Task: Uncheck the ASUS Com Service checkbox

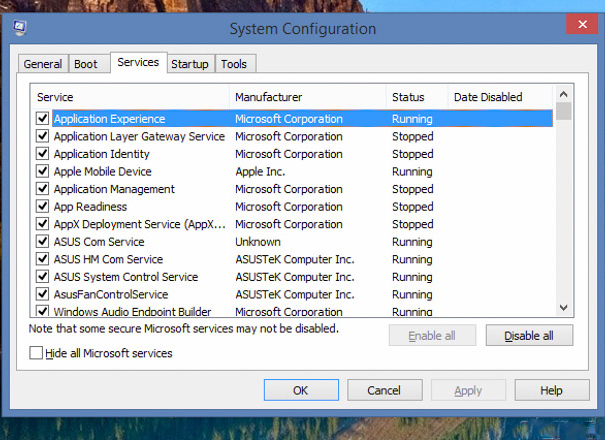Action: pos(42,241)
